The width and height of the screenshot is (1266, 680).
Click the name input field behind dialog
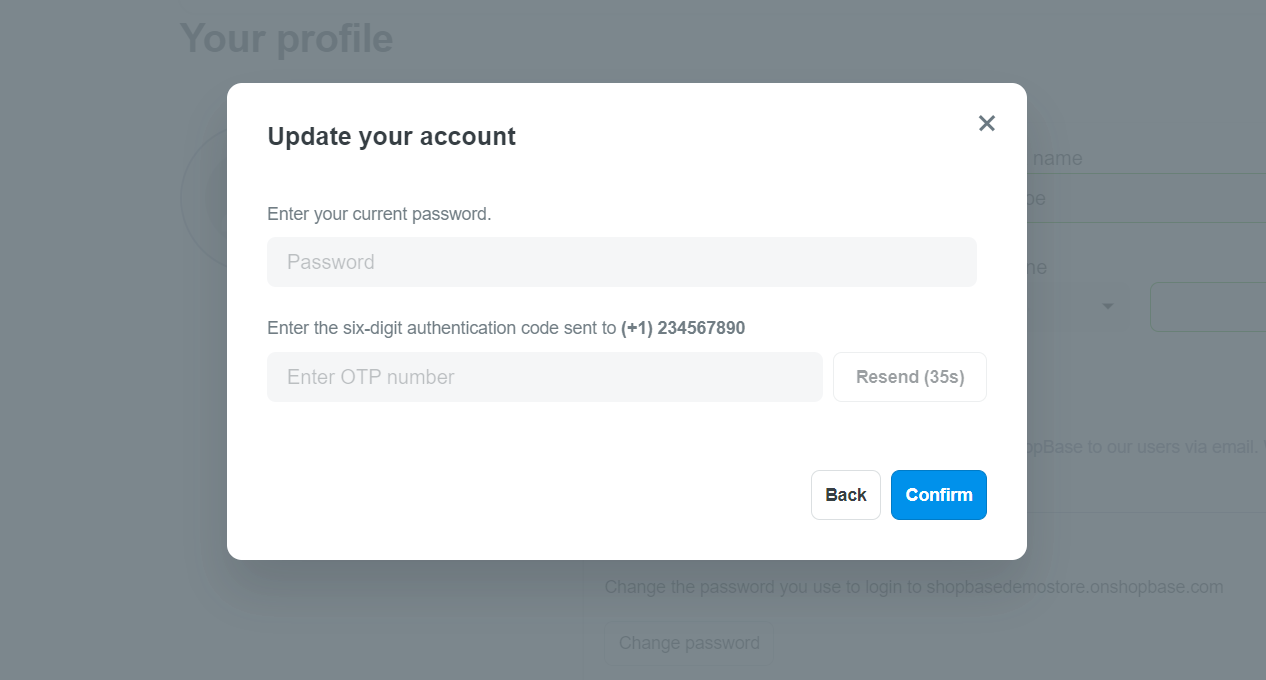click(x=1146, y=198)
